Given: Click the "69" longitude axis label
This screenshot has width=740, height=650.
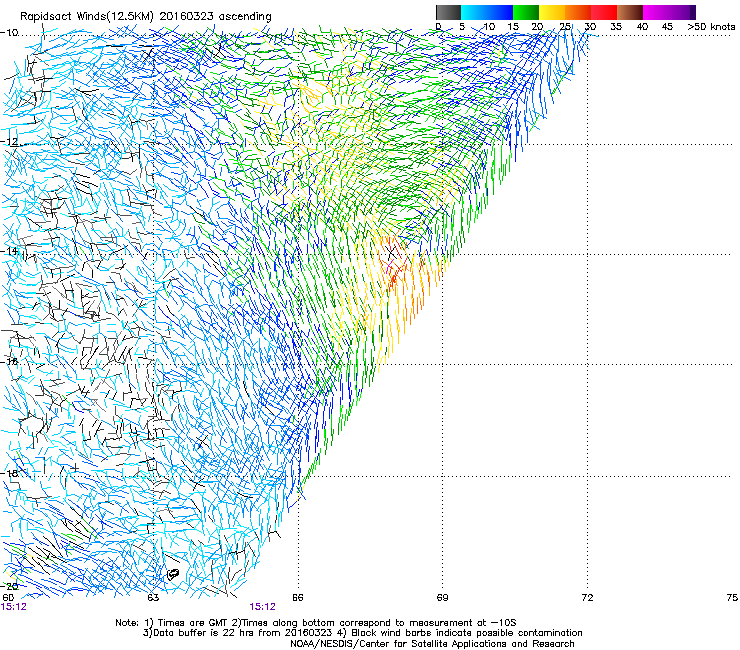Looking at the screenshot, I should (442, 598).
